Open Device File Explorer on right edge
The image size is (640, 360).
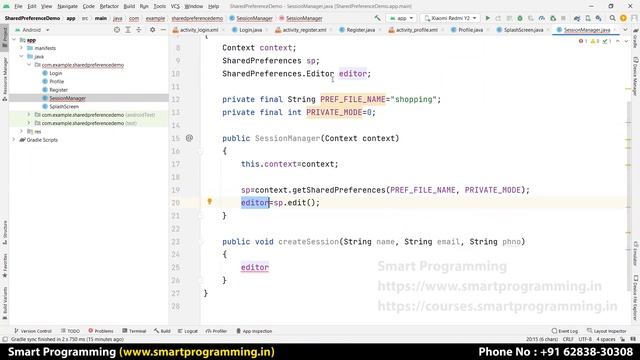635,298
